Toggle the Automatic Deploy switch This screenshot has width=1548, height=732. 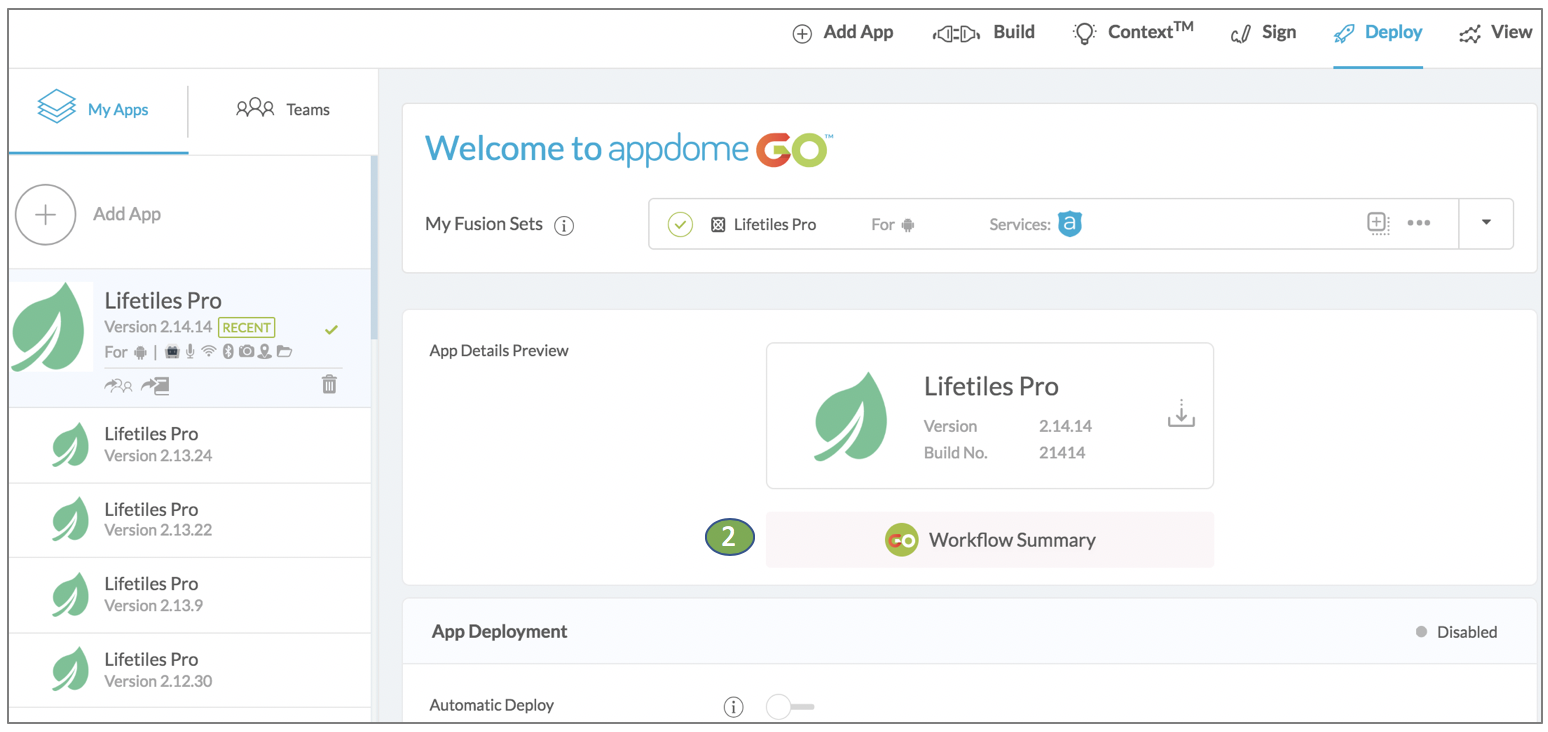790,707
